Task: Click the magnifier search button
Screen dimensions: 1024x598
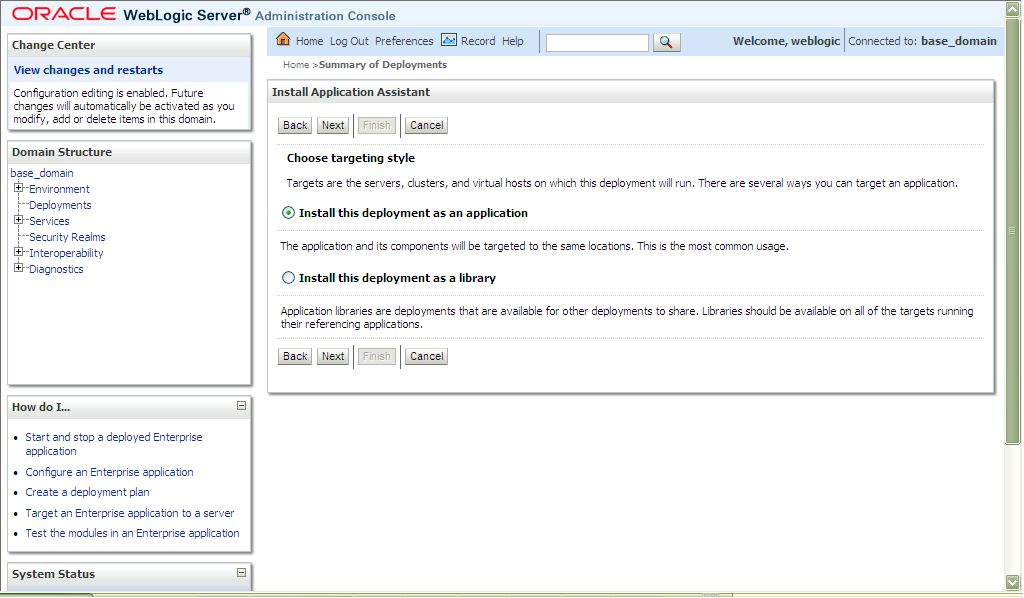Action: (666, 42)
